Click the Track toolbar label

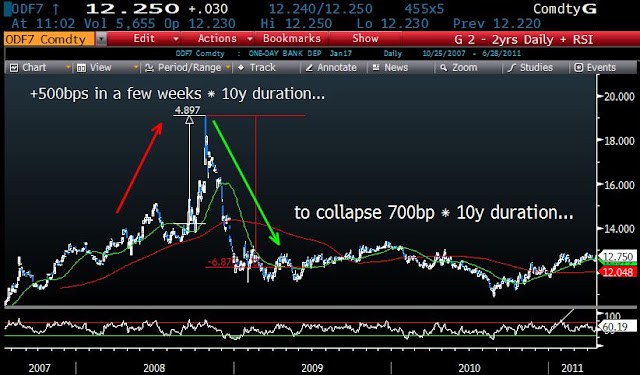[x=262, y=67]
